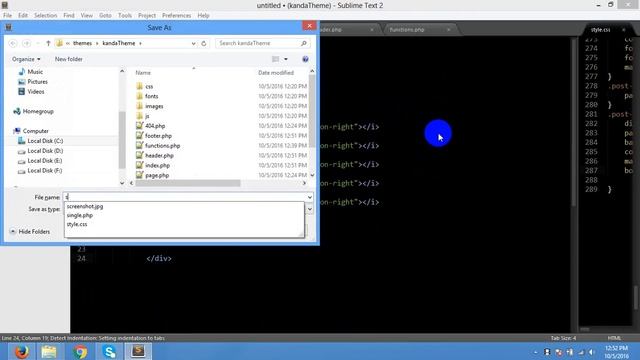The width and height of the screenshot is (640, 360).
Task: Click the themes breadcrumb
Action: [x=82, y=43]
